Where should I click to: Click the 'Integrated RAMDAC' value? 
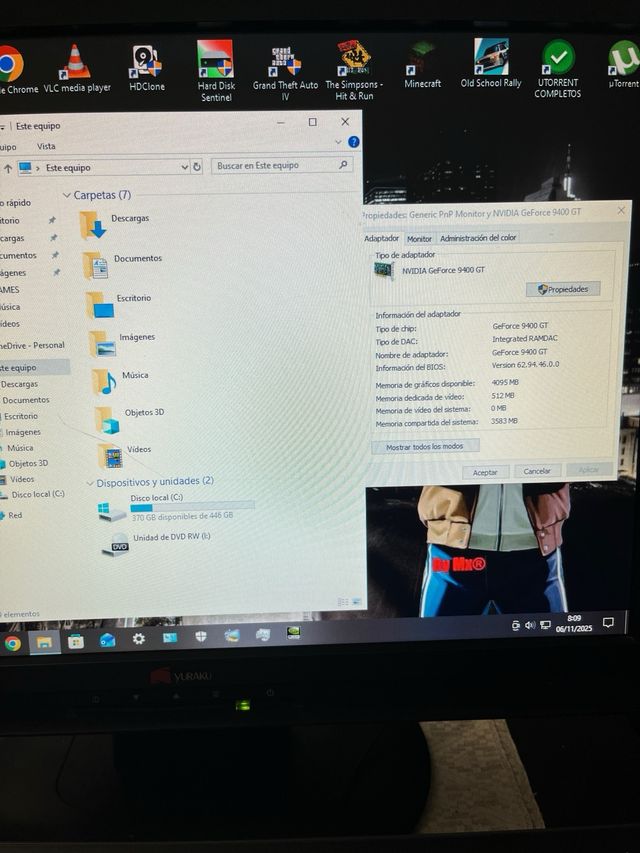tap(525, 338)
